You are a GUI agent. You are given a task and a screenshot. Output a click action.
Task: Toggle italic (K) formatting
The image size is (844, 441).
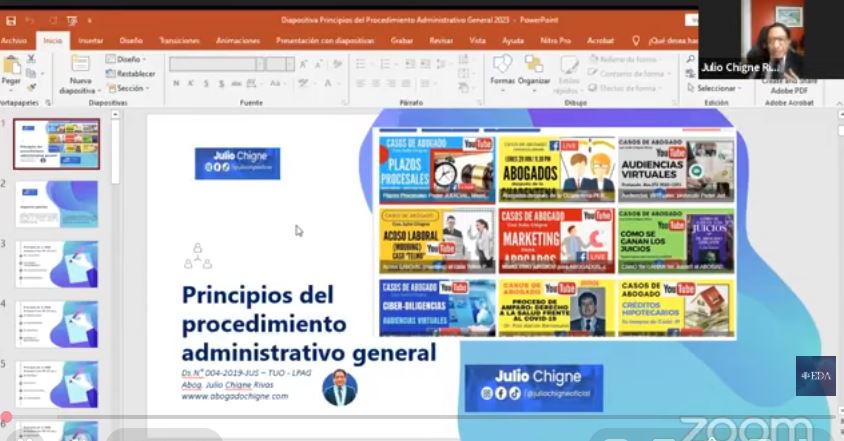pyautogui.click(x=191, y=83)
